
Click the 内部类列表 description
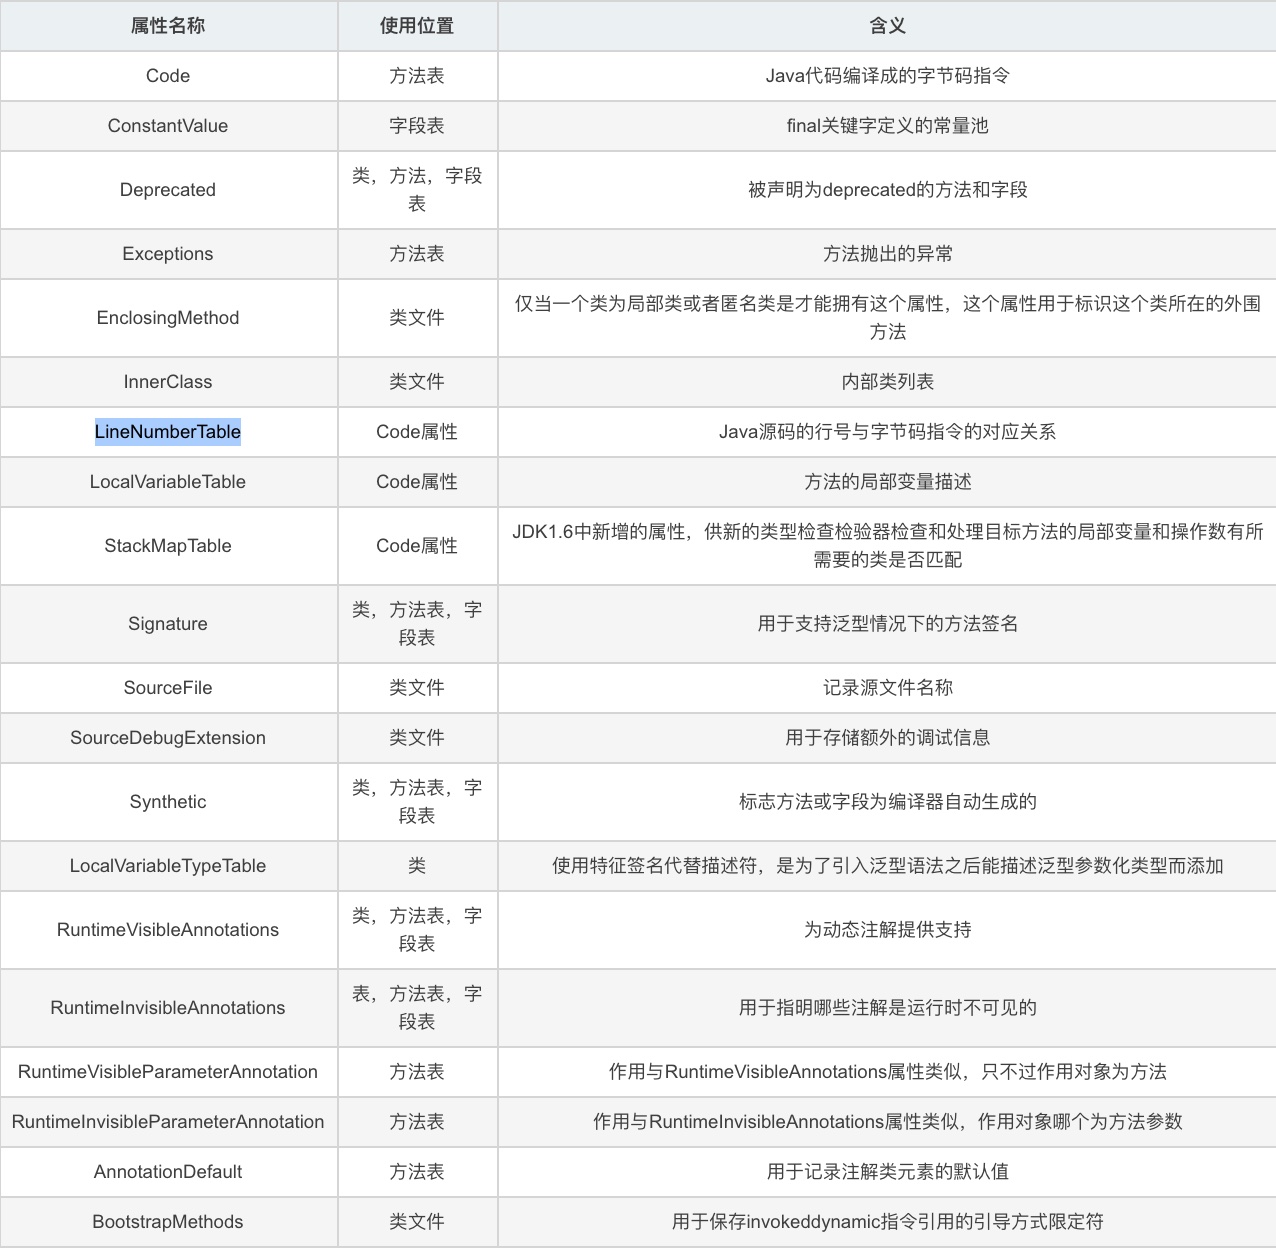(x=887, y=382)
